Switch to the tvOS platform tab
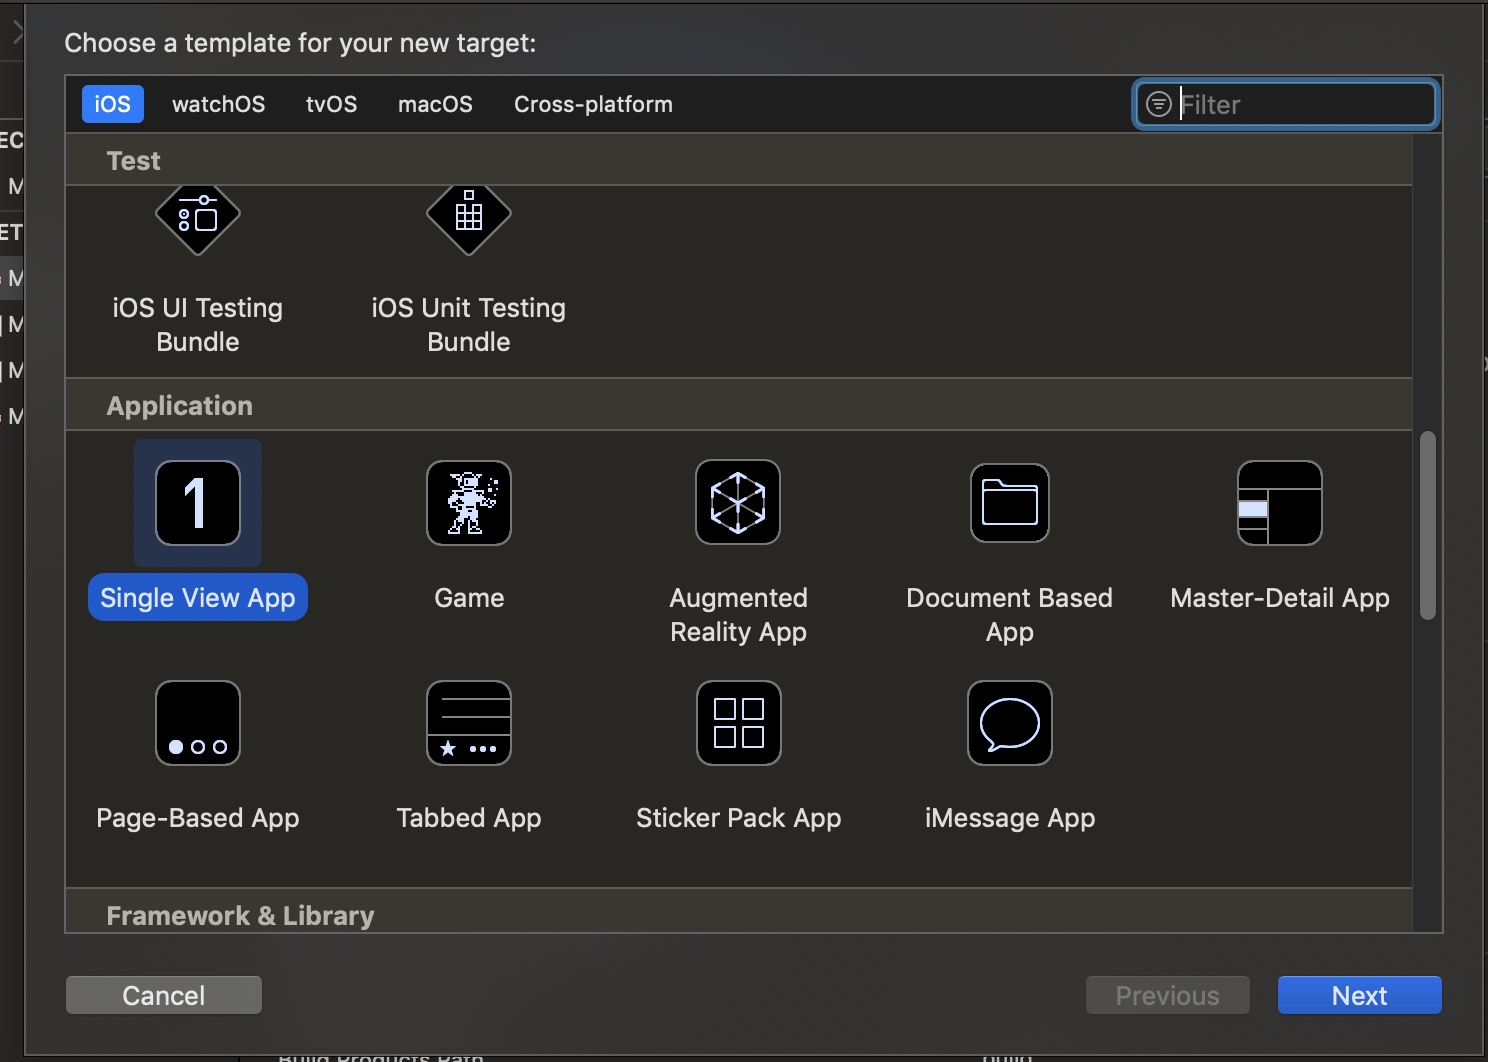 coord(332,104)
